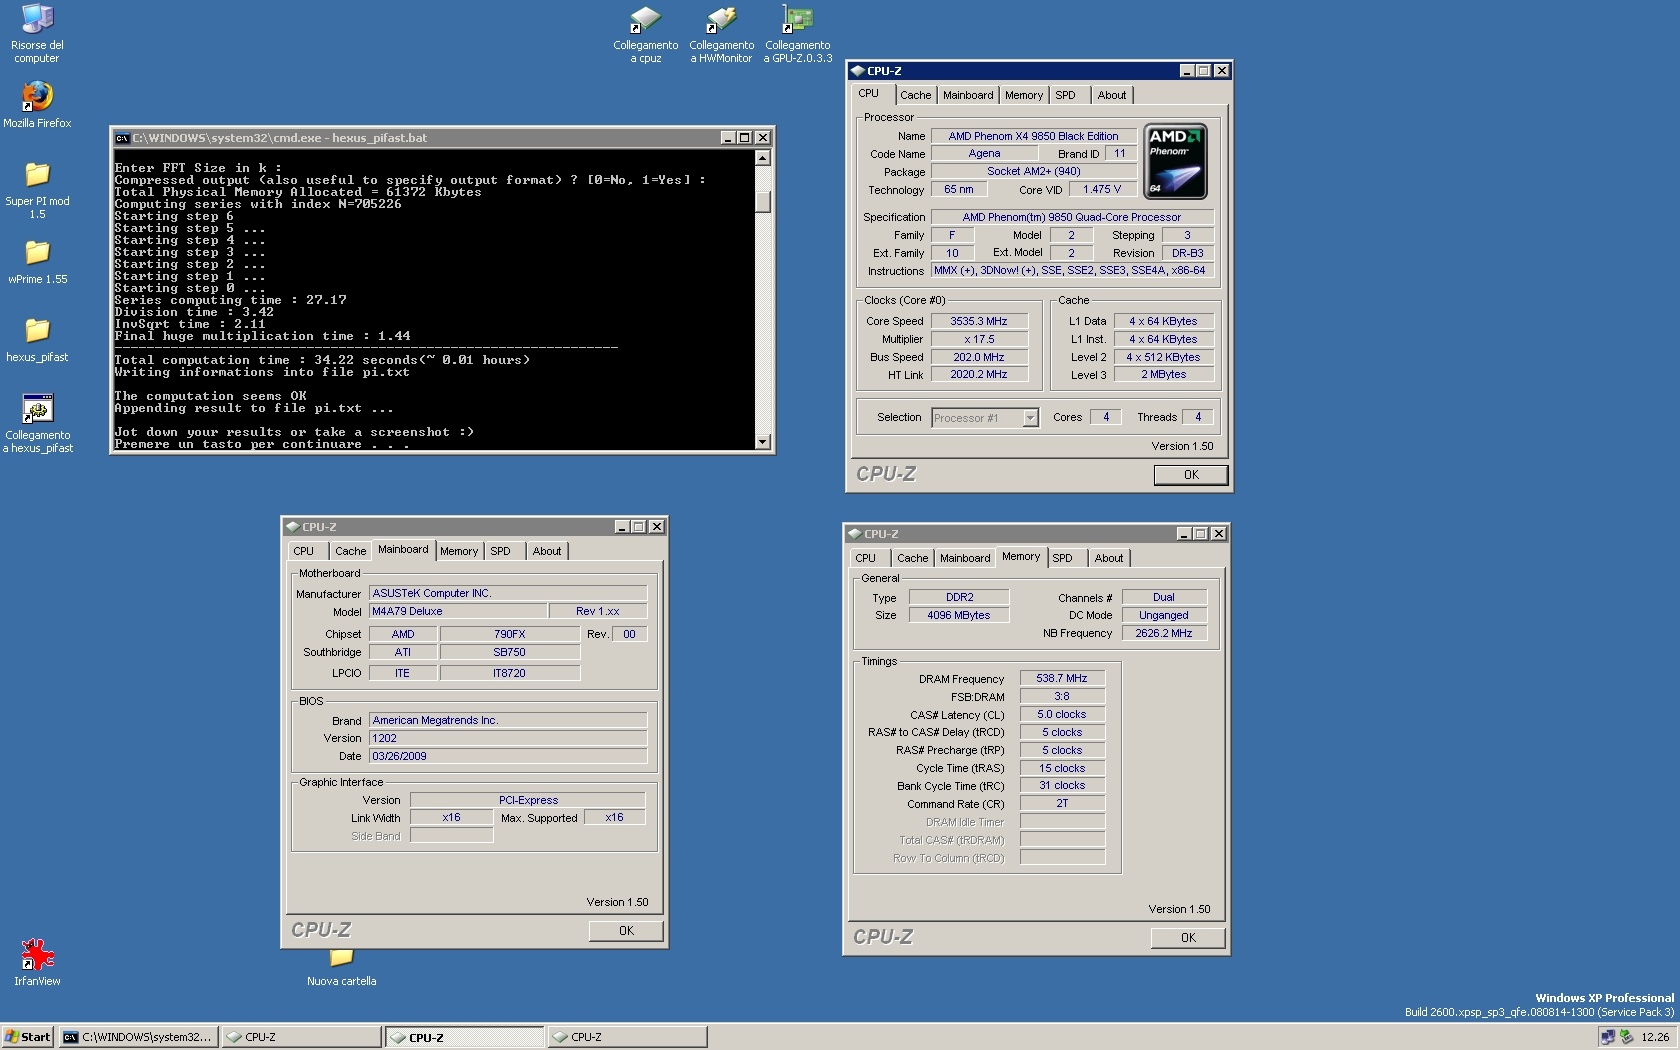Viewport: 1680px width, 1050px height.
Task: Select Memory tab in Mainboard window
Action: point(458,551)
